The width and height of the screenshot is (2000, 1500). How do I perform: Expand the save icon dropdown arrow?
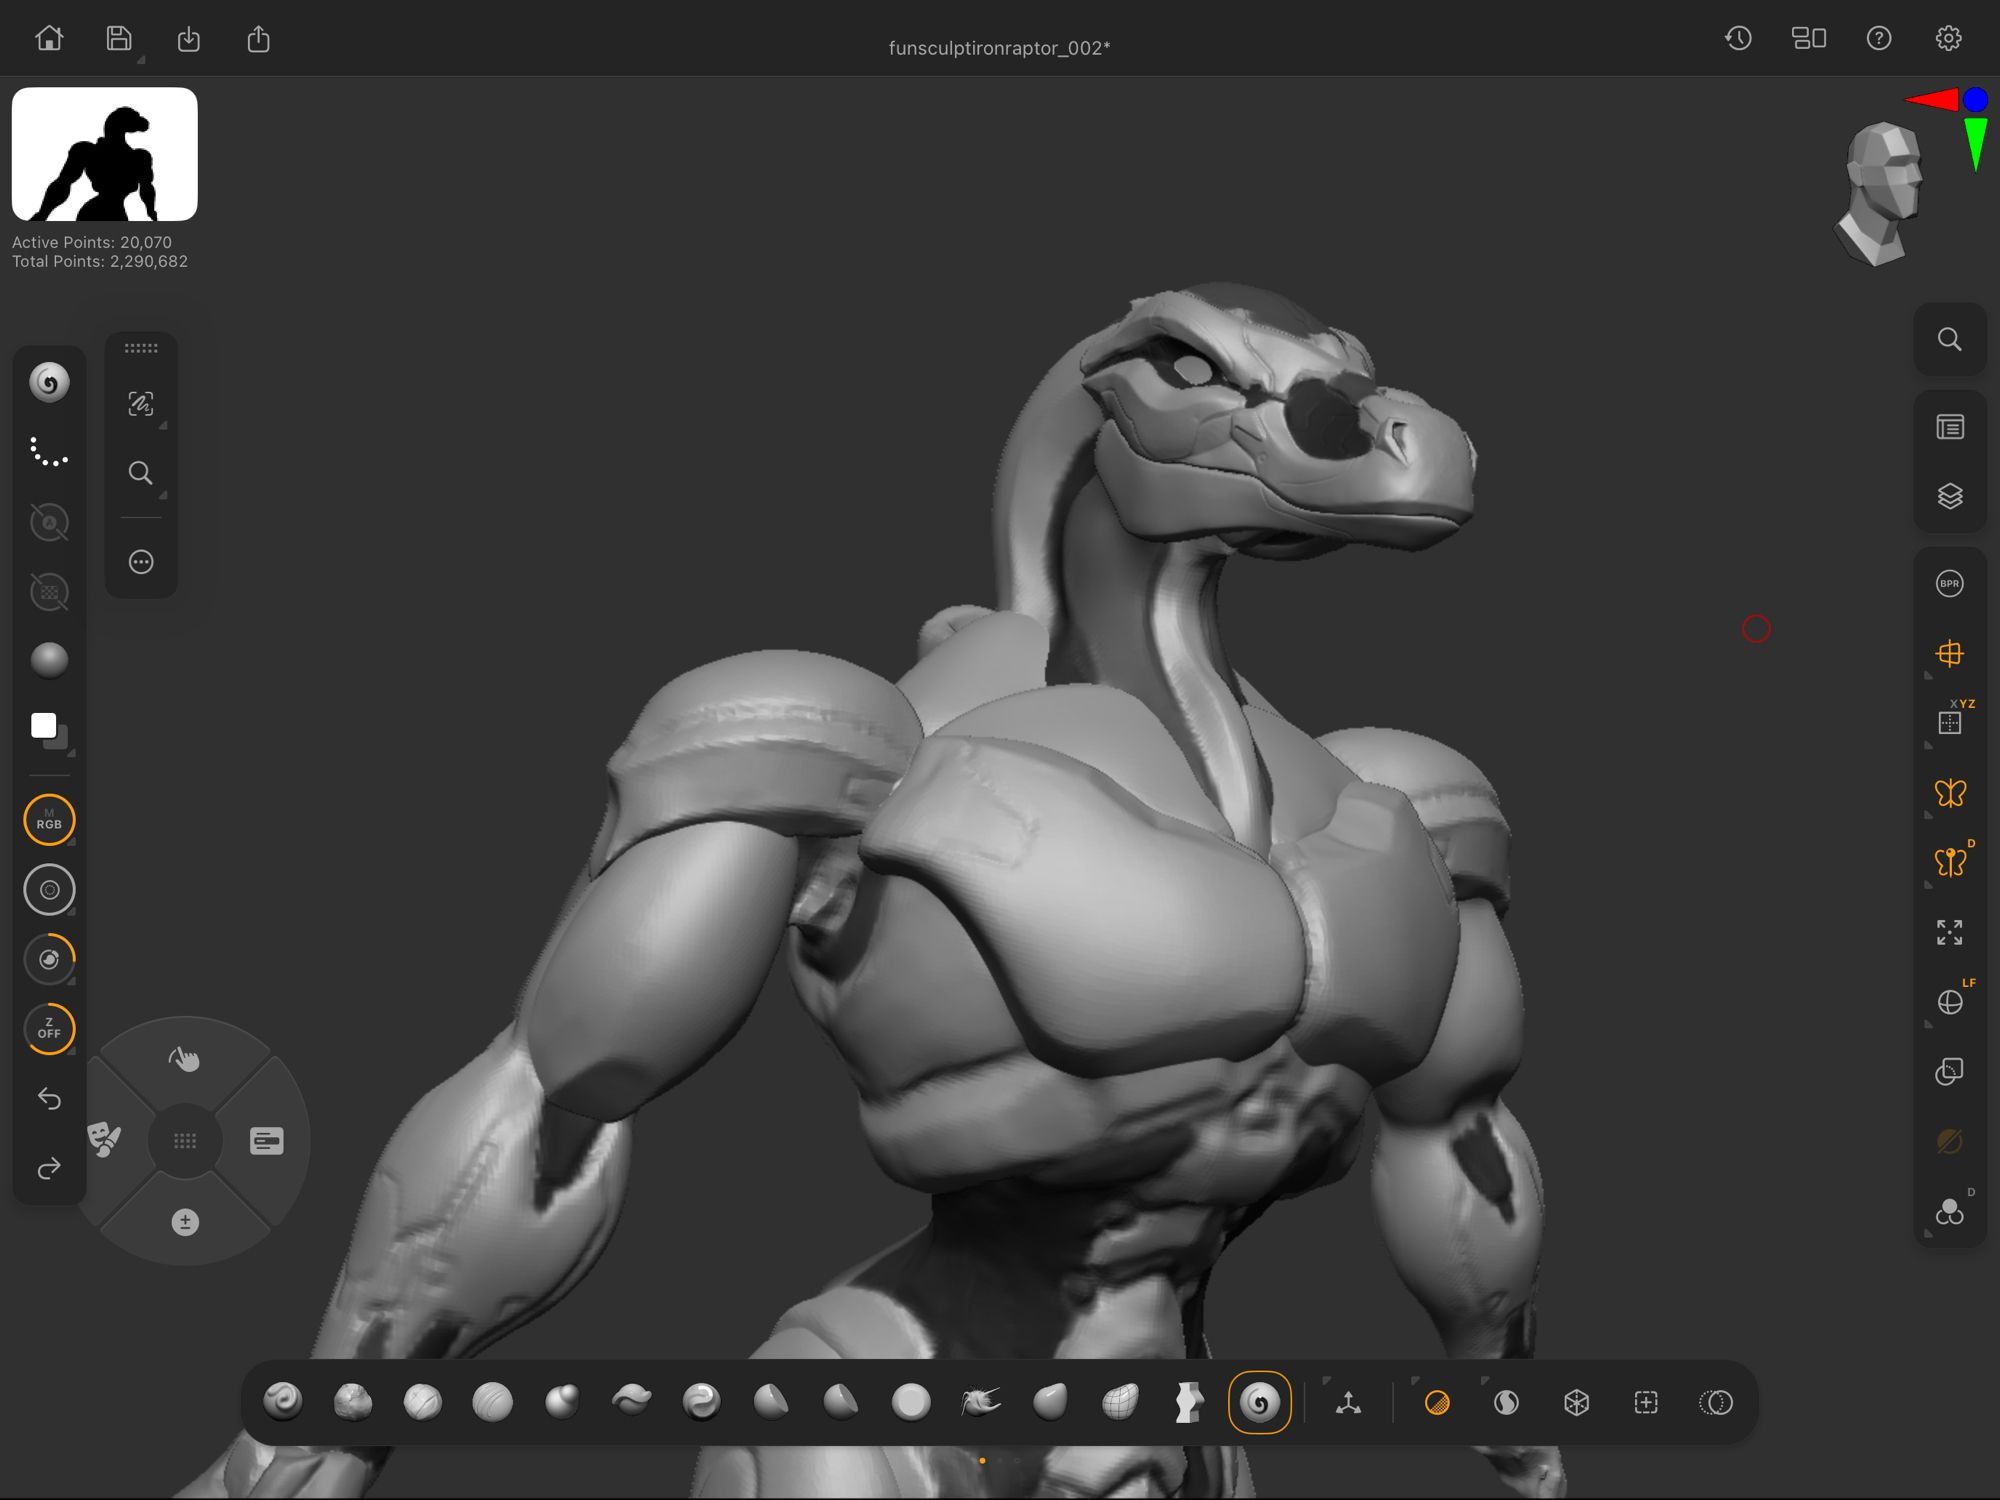(140, 61)
